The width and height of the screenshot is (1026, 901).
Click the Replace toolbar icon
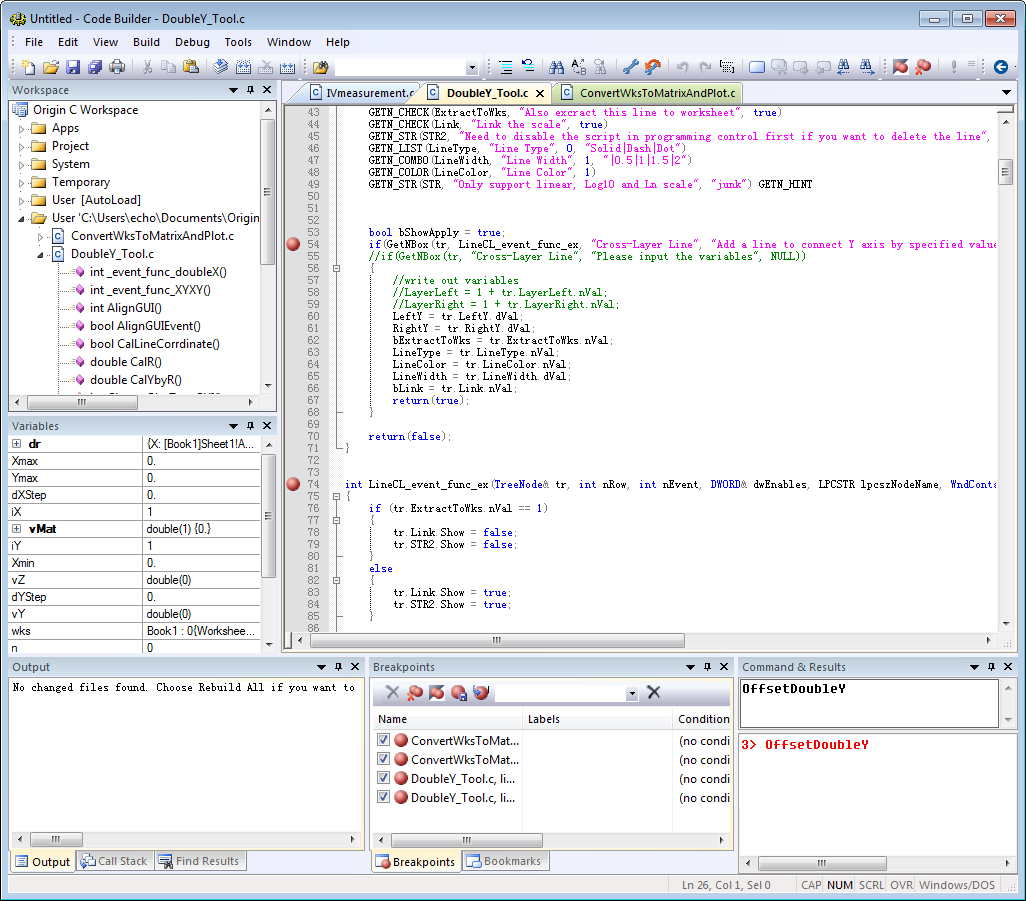[577, 67]
